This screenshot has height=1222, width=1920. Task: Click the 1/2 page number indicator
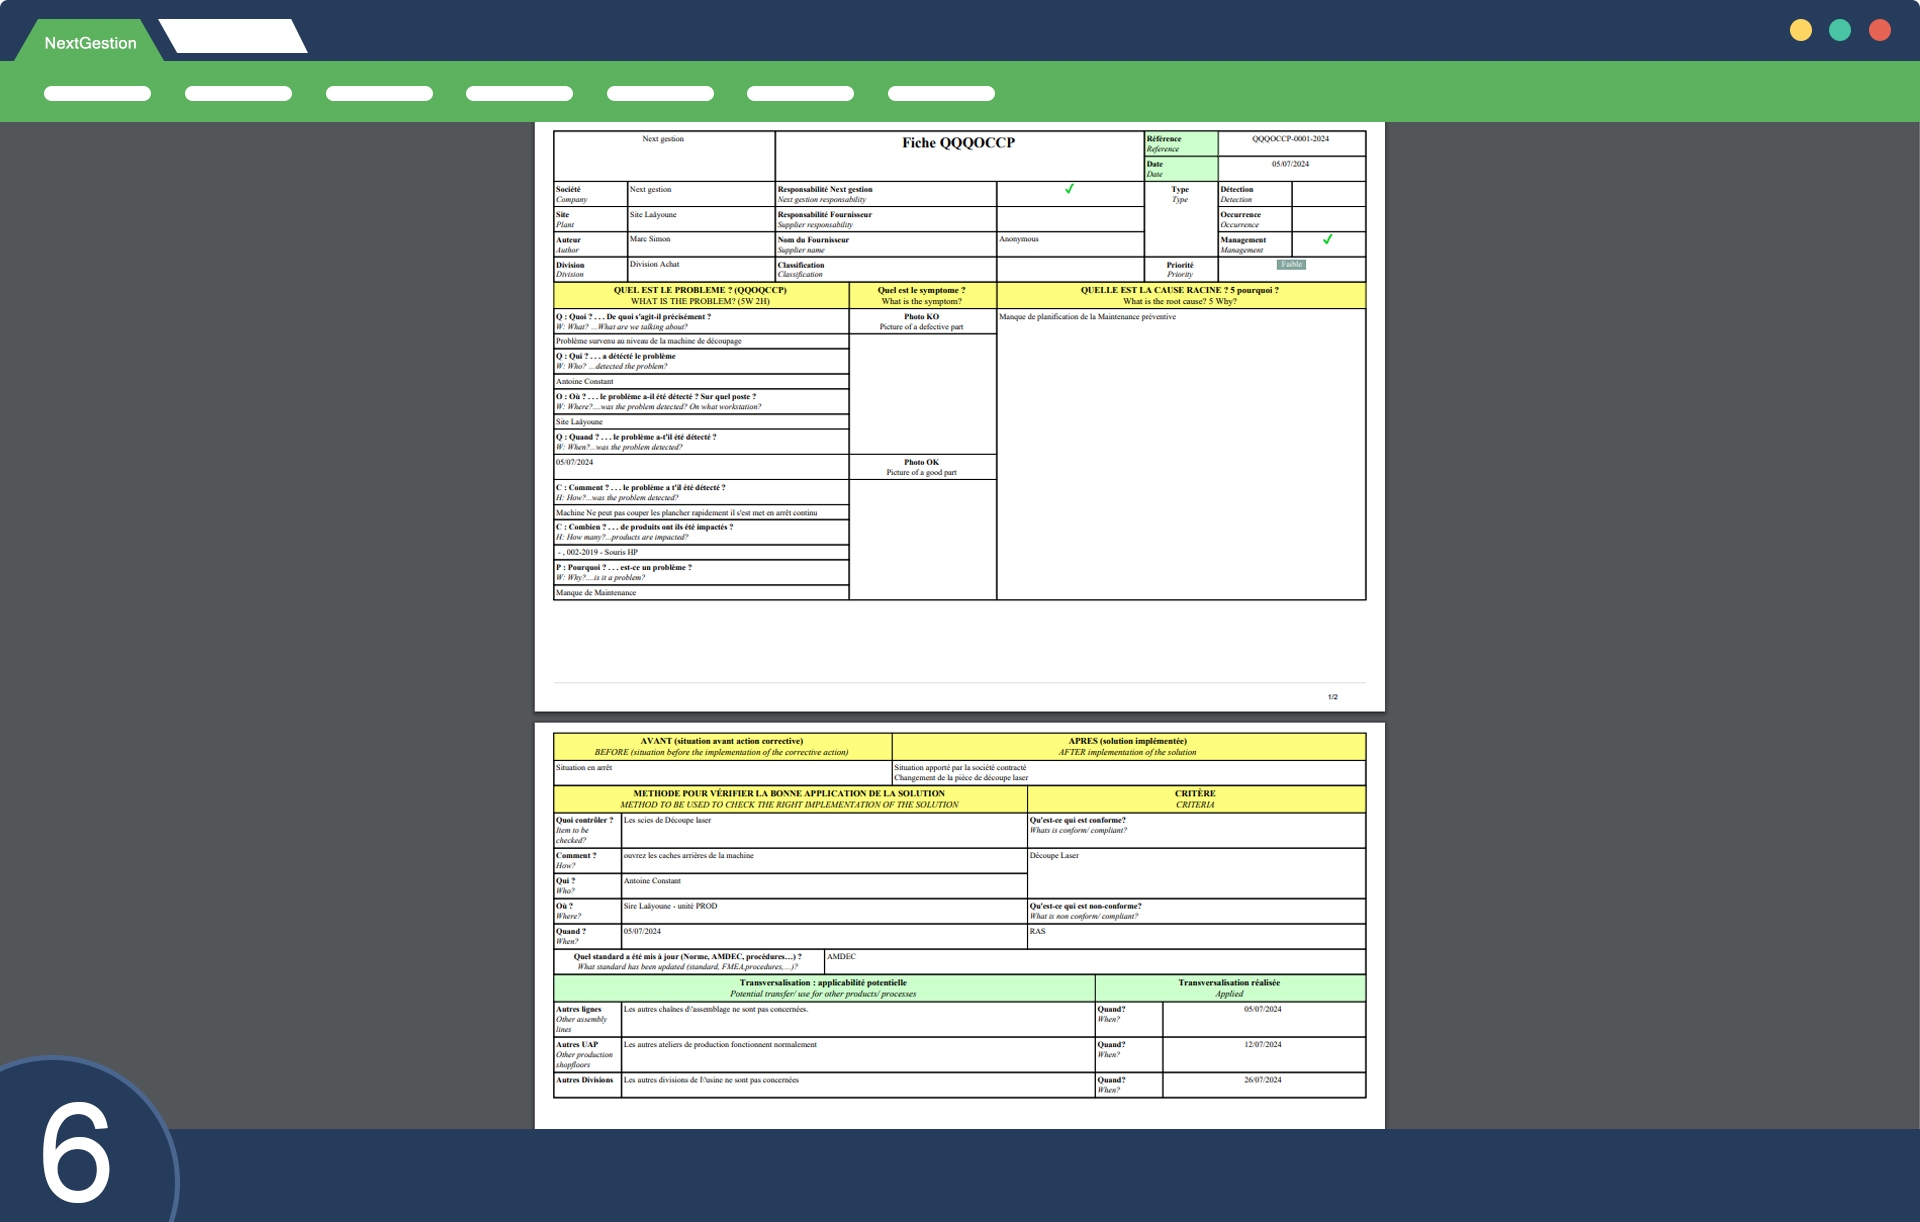tap(1332, 697)
